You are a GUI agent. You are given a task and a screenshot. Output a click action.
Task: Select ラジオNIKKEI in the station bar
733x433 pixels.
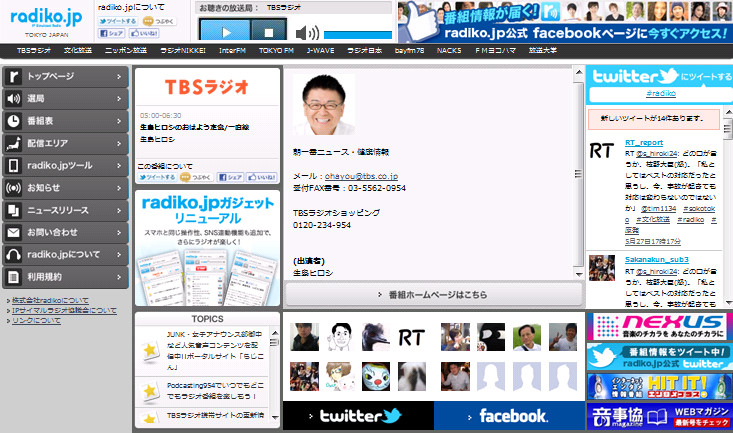tap(183, 51)
